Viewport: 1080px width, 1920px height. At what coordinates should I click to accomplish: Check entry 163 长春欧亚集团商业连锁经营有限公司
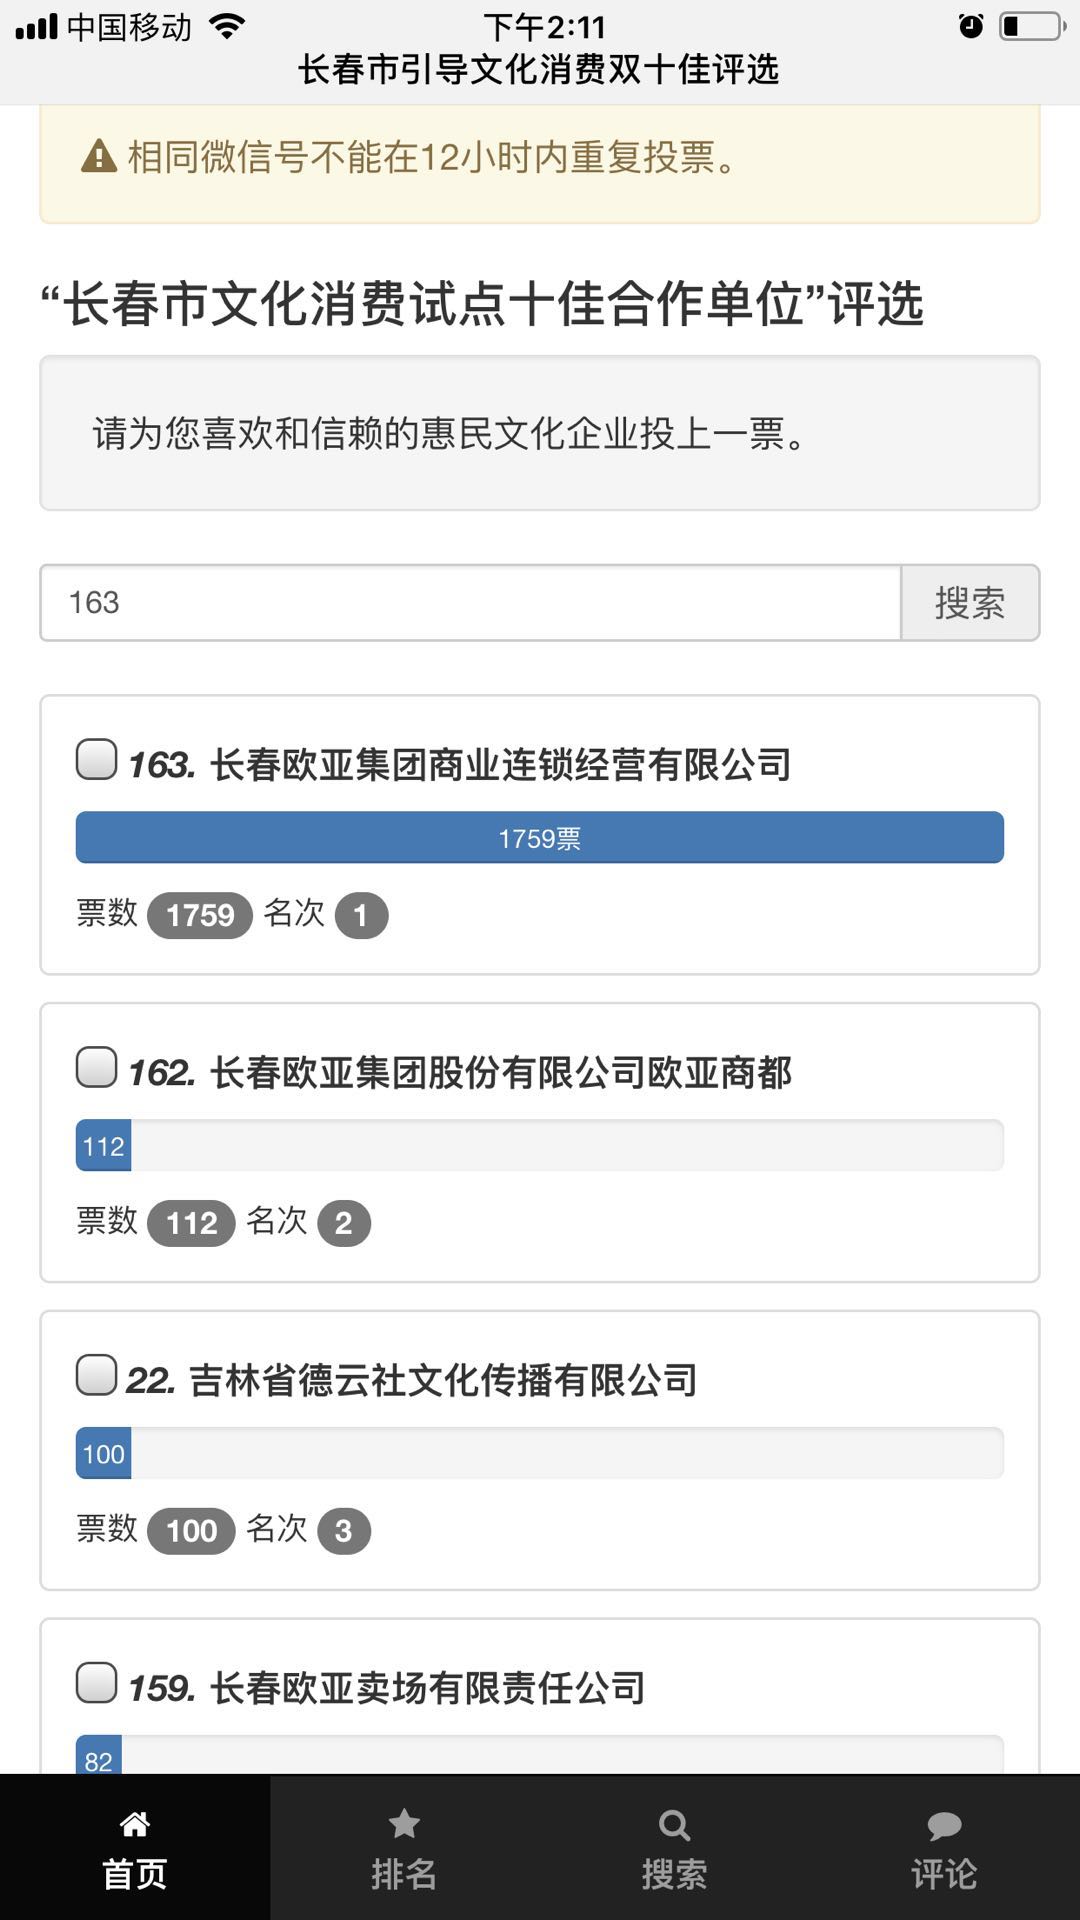coord(97,760)
